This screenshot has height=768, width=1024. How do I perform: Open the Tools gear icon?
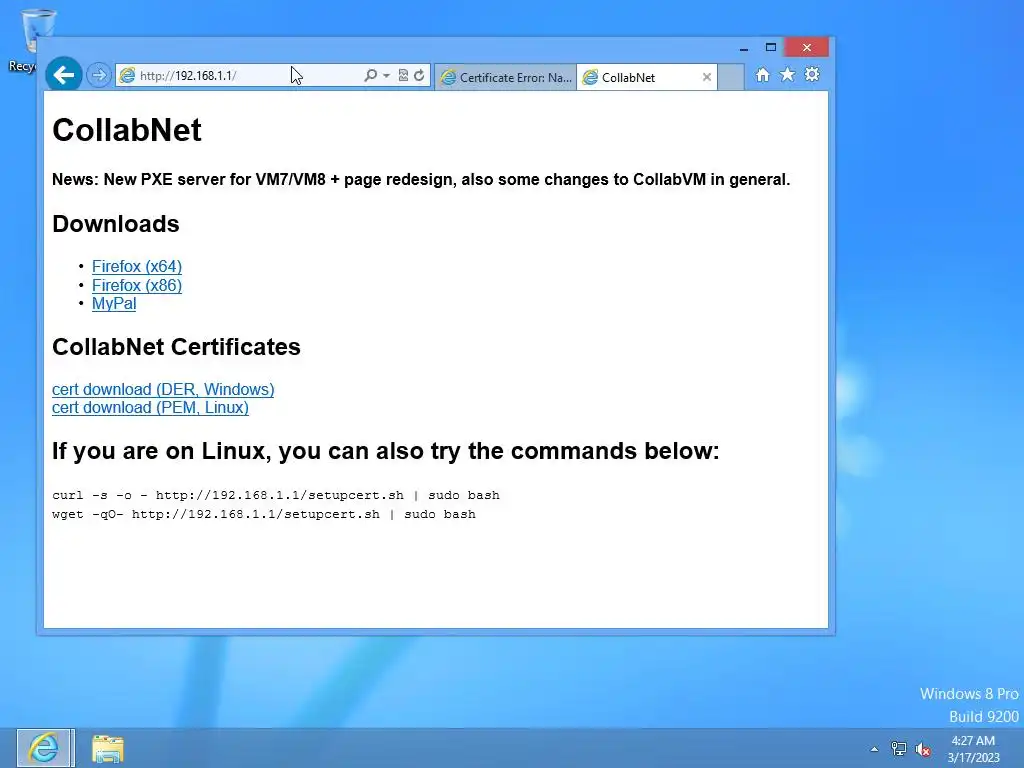(x=812, y=74)
